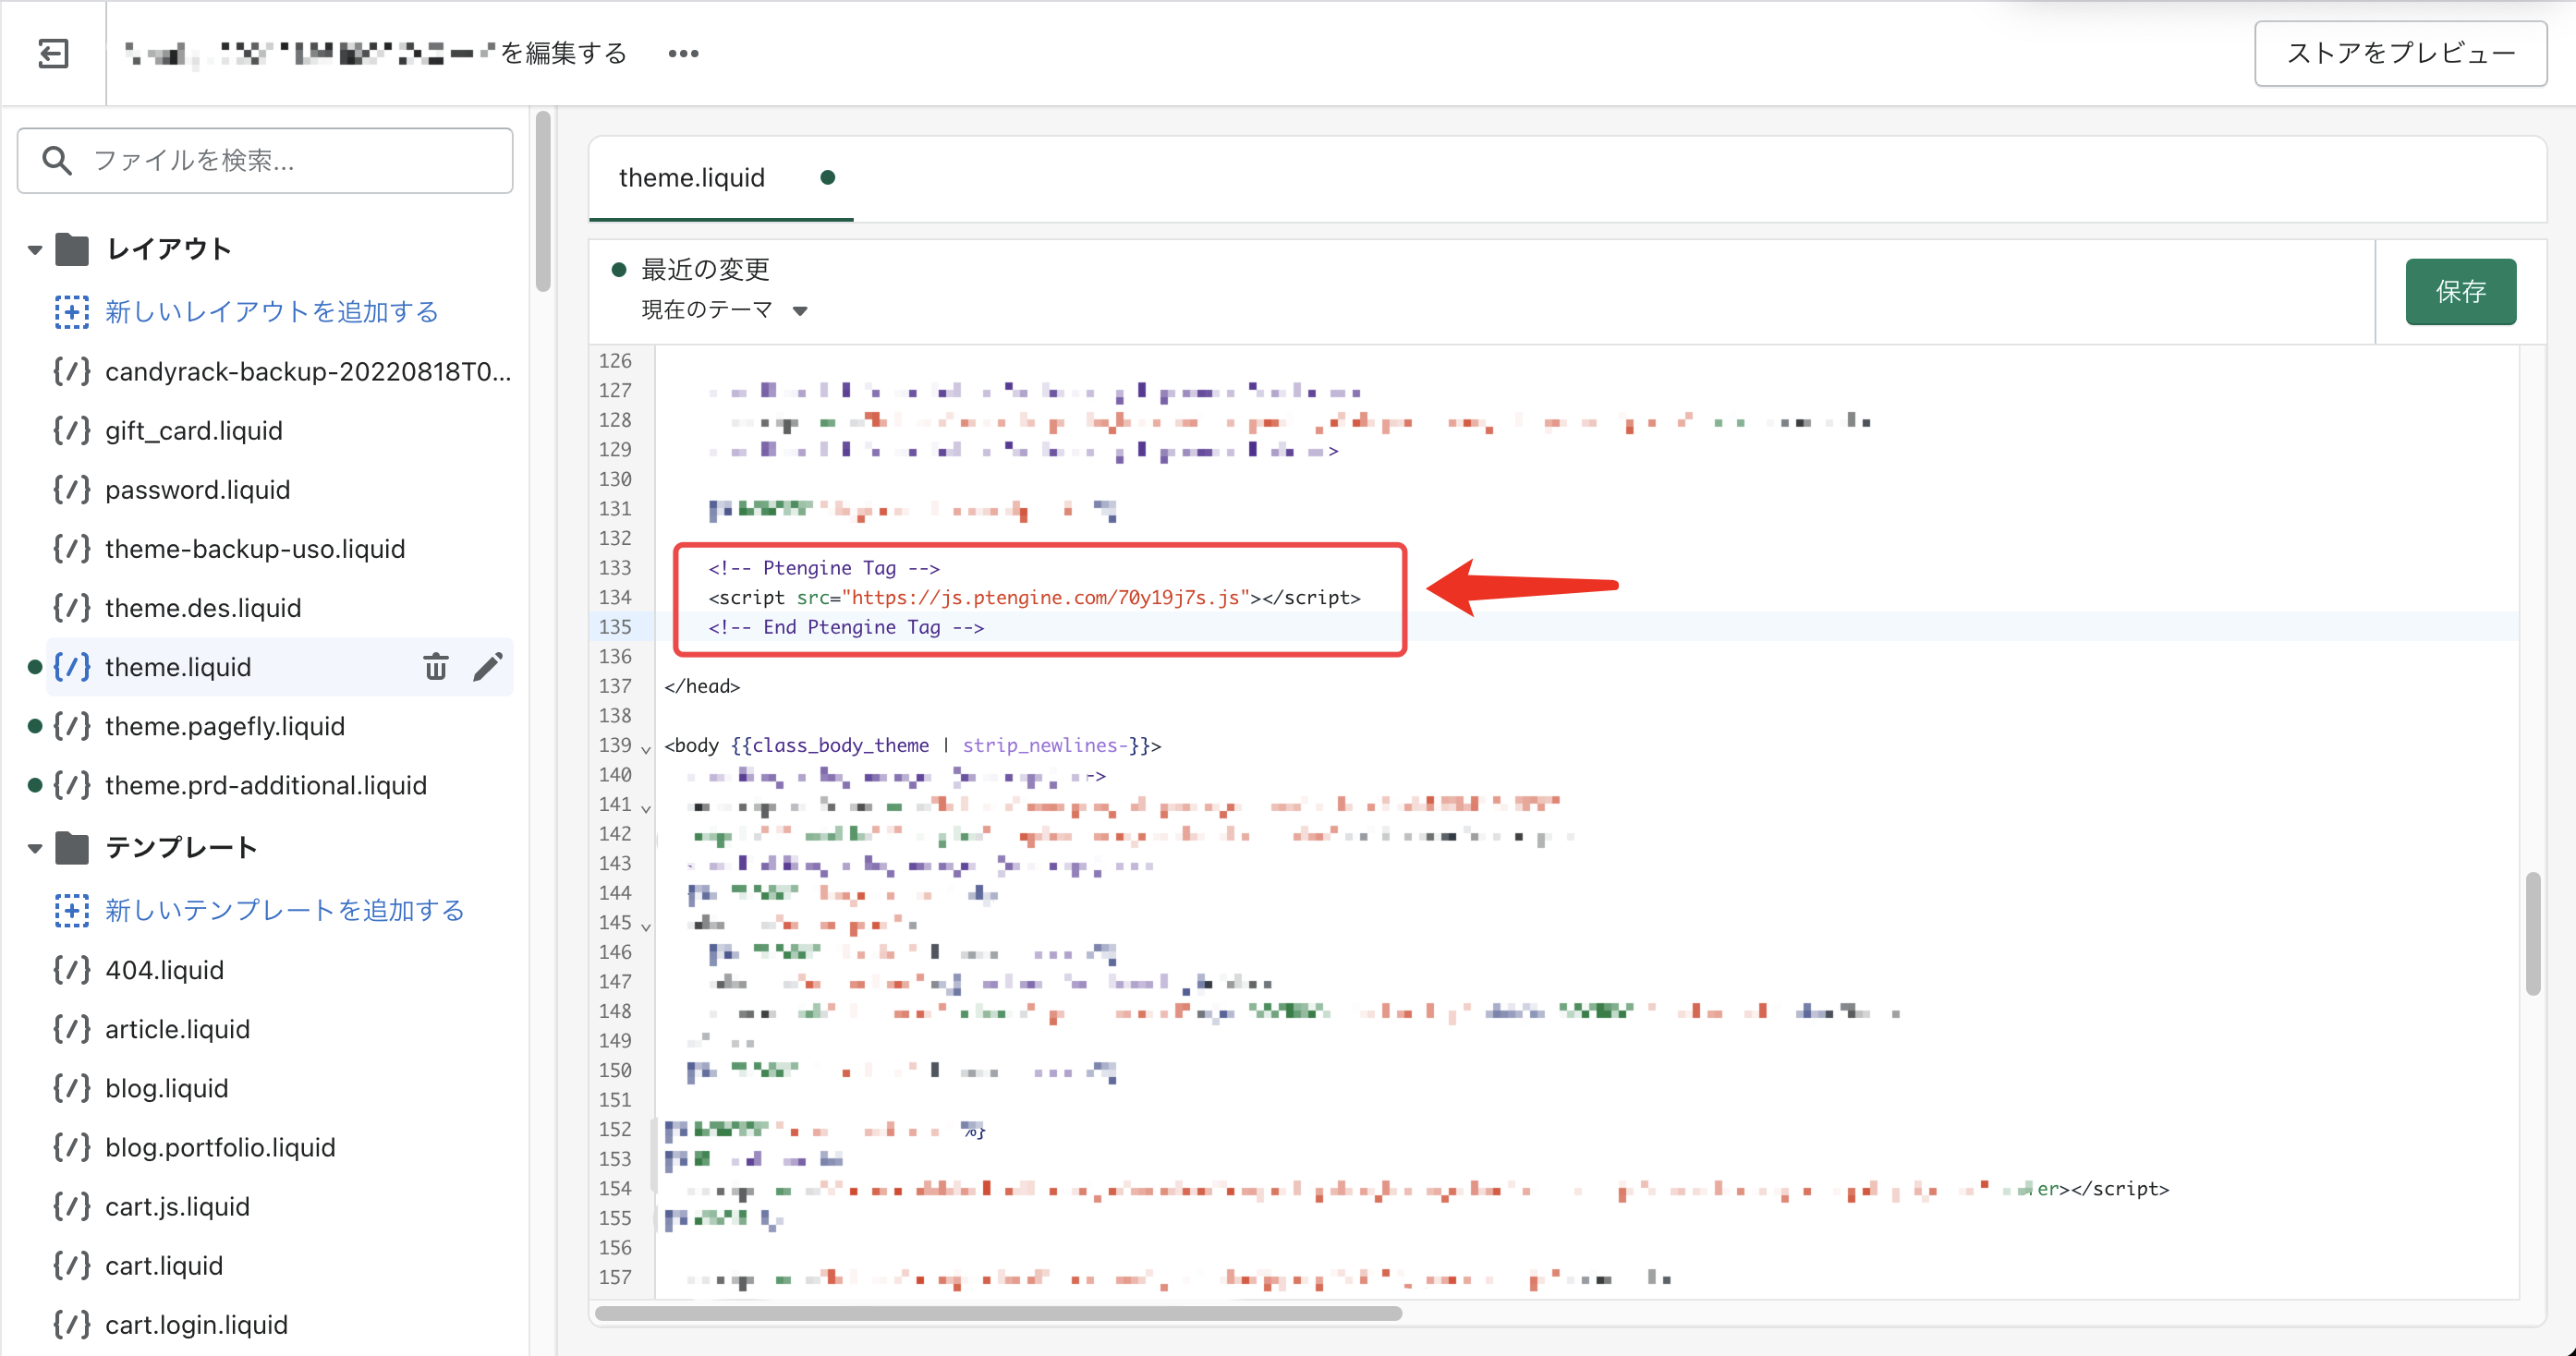Click the ストアをプレビュー button
2576x1356 pixels.
(2400, 53)
